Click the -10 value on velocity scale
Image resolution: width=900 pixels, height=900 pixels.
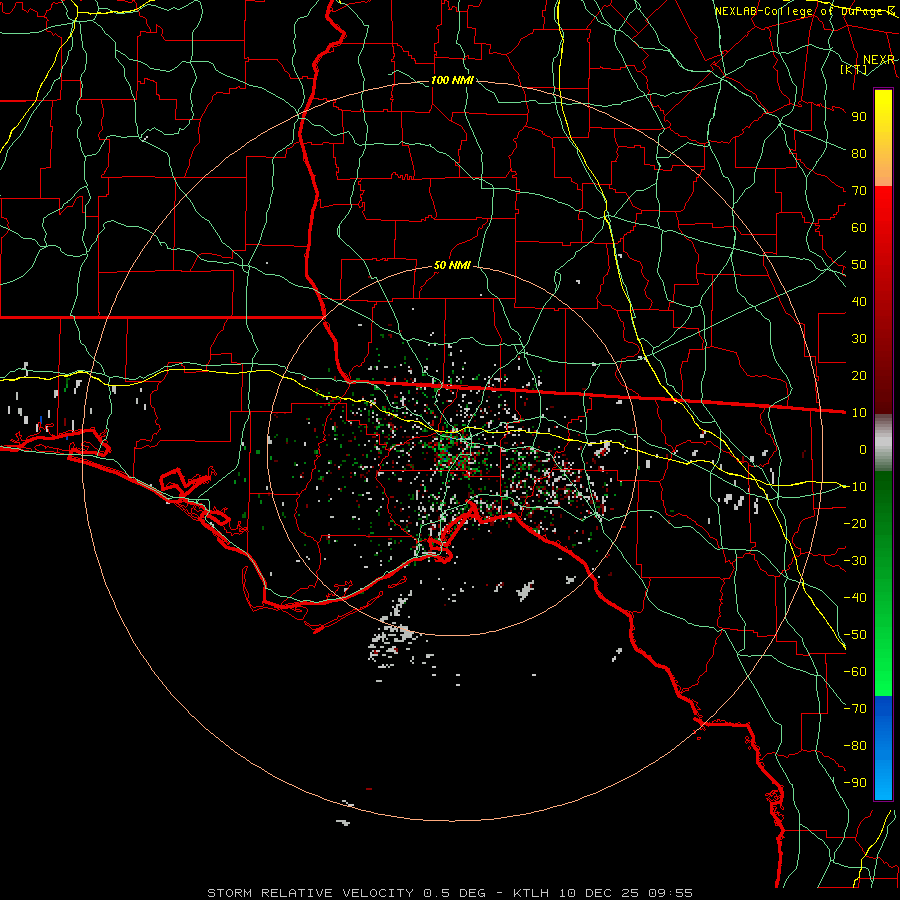tap(855, 487)
